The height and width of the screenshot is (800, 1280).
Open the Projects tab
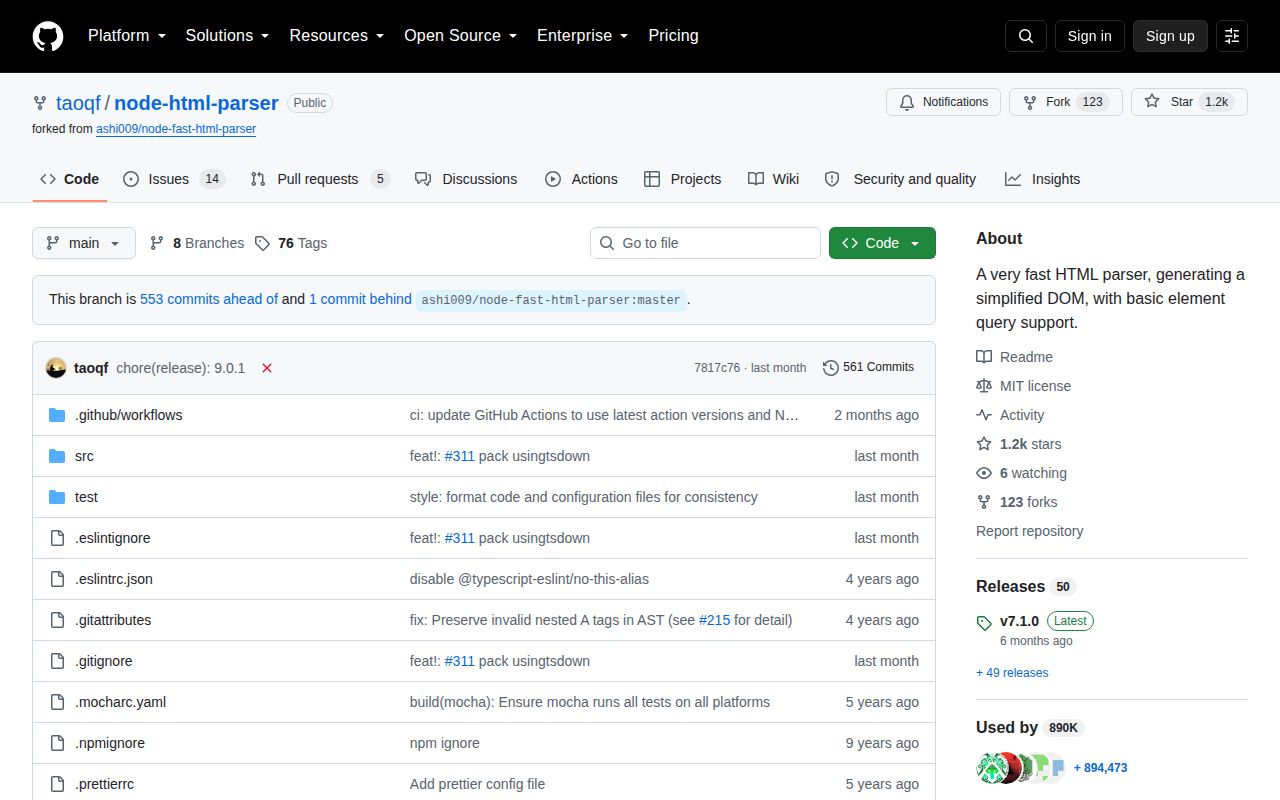[682, 179]
